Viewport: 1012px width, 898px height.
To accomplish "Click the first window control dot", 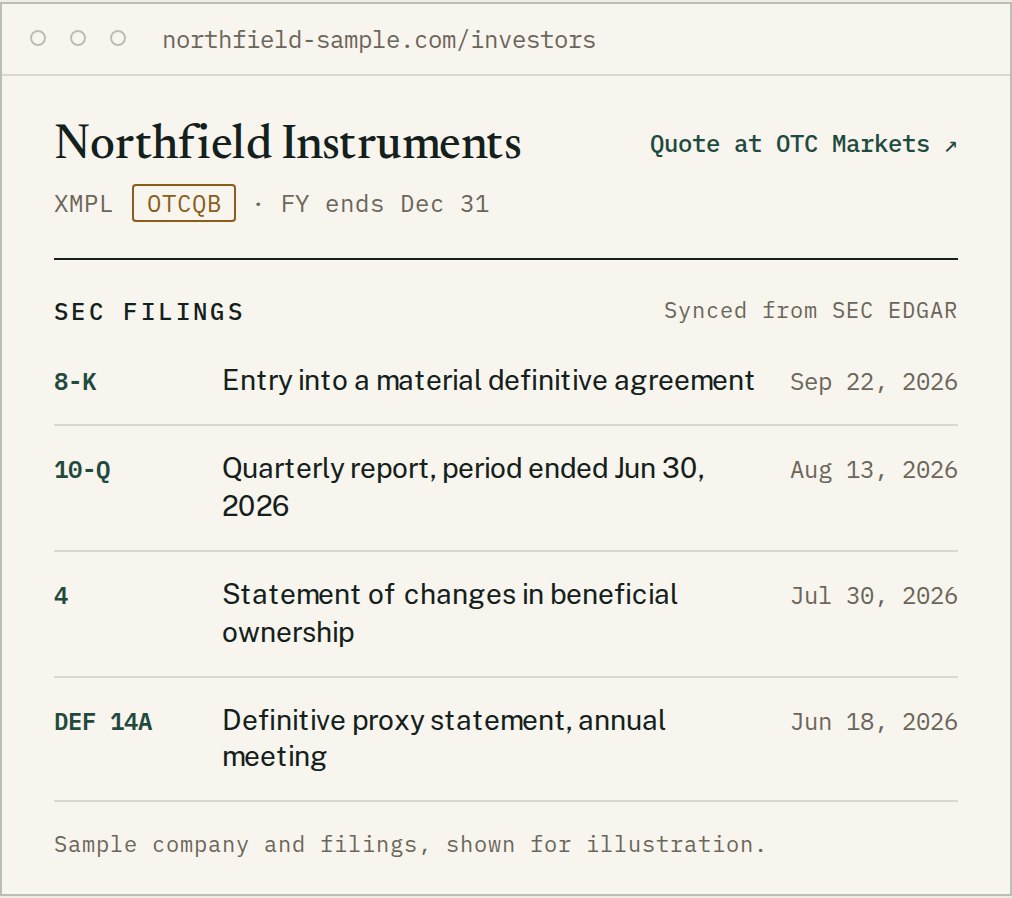I will click(38, 39).
